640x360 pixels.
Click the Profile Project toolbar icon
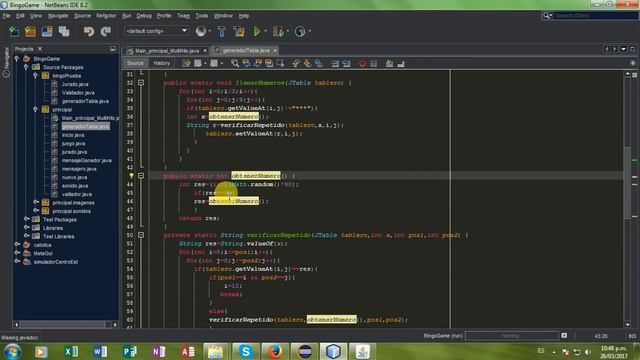tap(300, 31)
